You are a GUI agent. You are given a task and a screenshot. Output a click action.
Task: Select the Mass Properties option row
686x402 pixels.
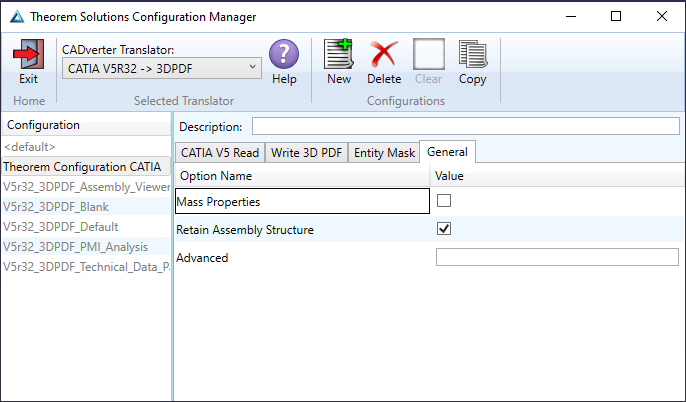[302, 201]
